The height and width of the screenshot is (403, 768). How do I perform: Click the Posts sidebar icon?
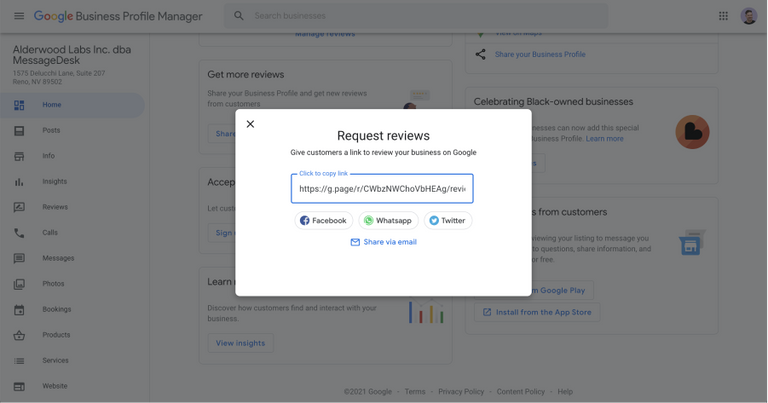(x=19, y=131)
